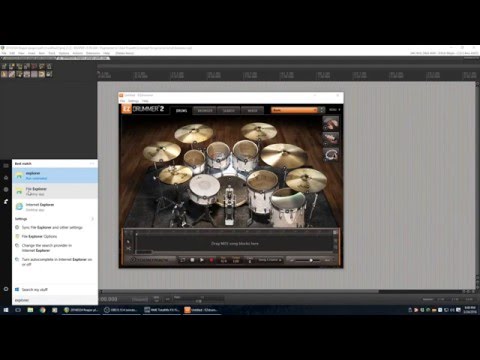Image resolution: width=480 pixels, height=360 pixels.
Task: Click the Internet Explorer search result
Action: [x=55, y=207]
